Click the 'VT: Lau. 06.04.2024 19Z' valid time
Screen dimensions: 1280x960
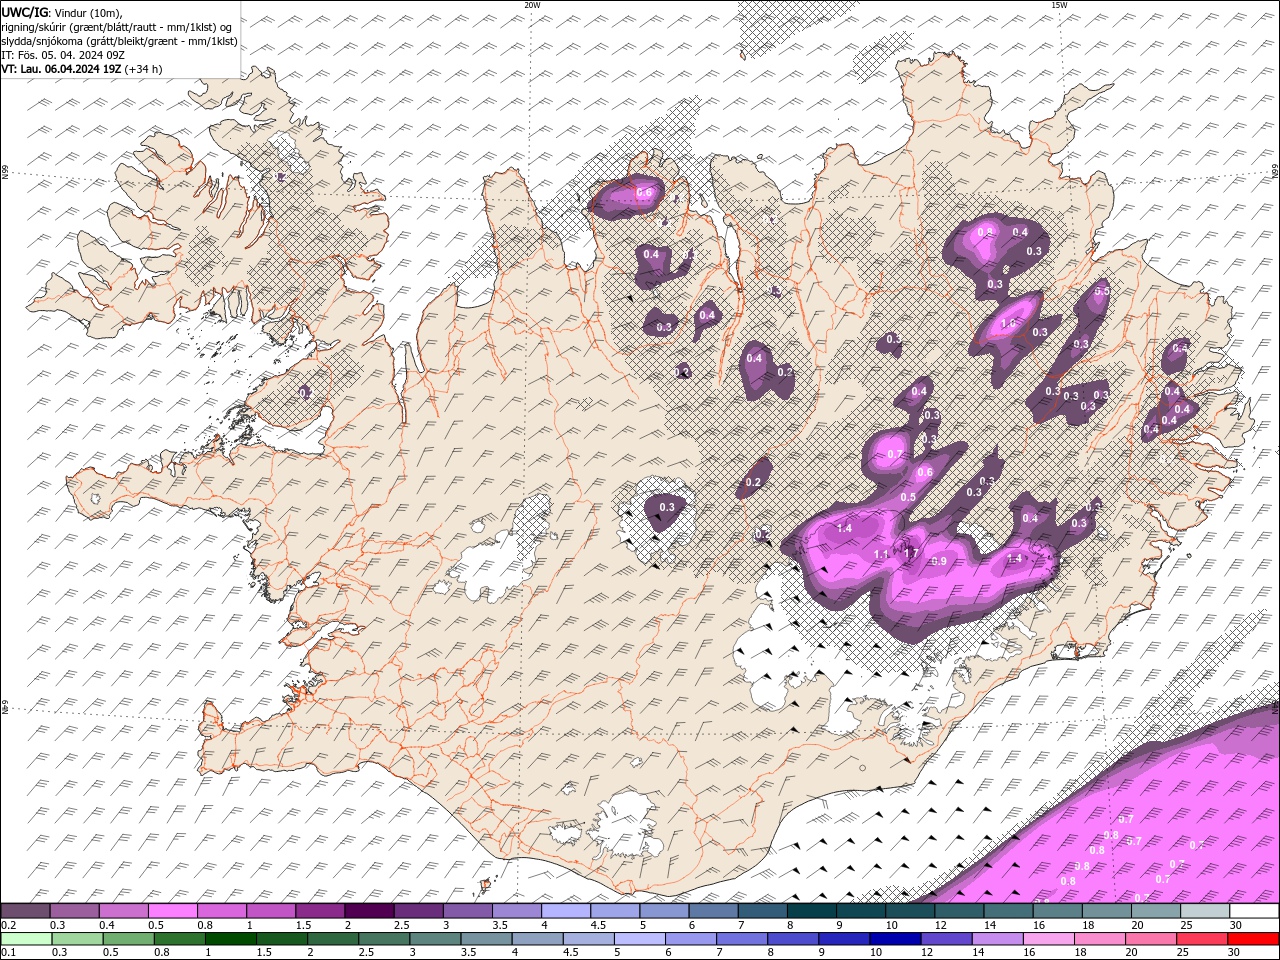(60, 69)
